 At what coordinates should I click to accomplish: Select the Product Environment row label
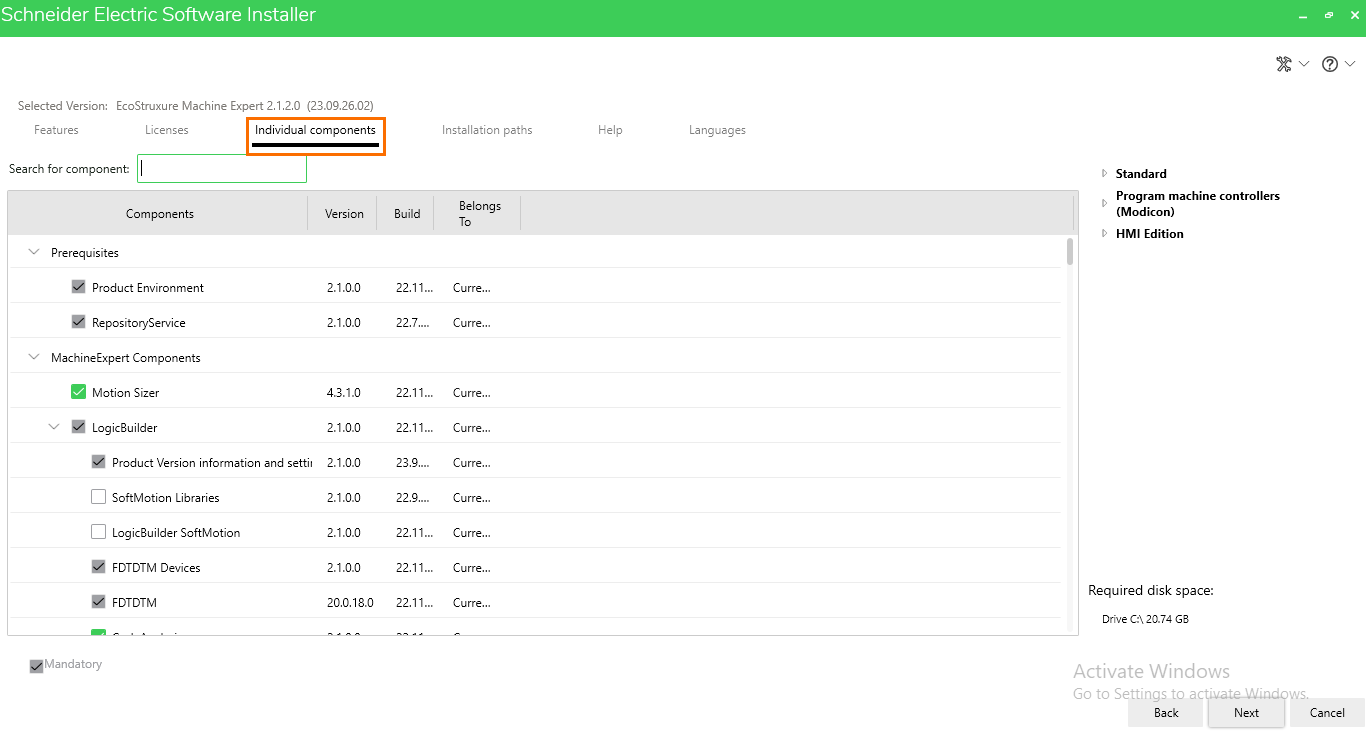tap(148, 288)
